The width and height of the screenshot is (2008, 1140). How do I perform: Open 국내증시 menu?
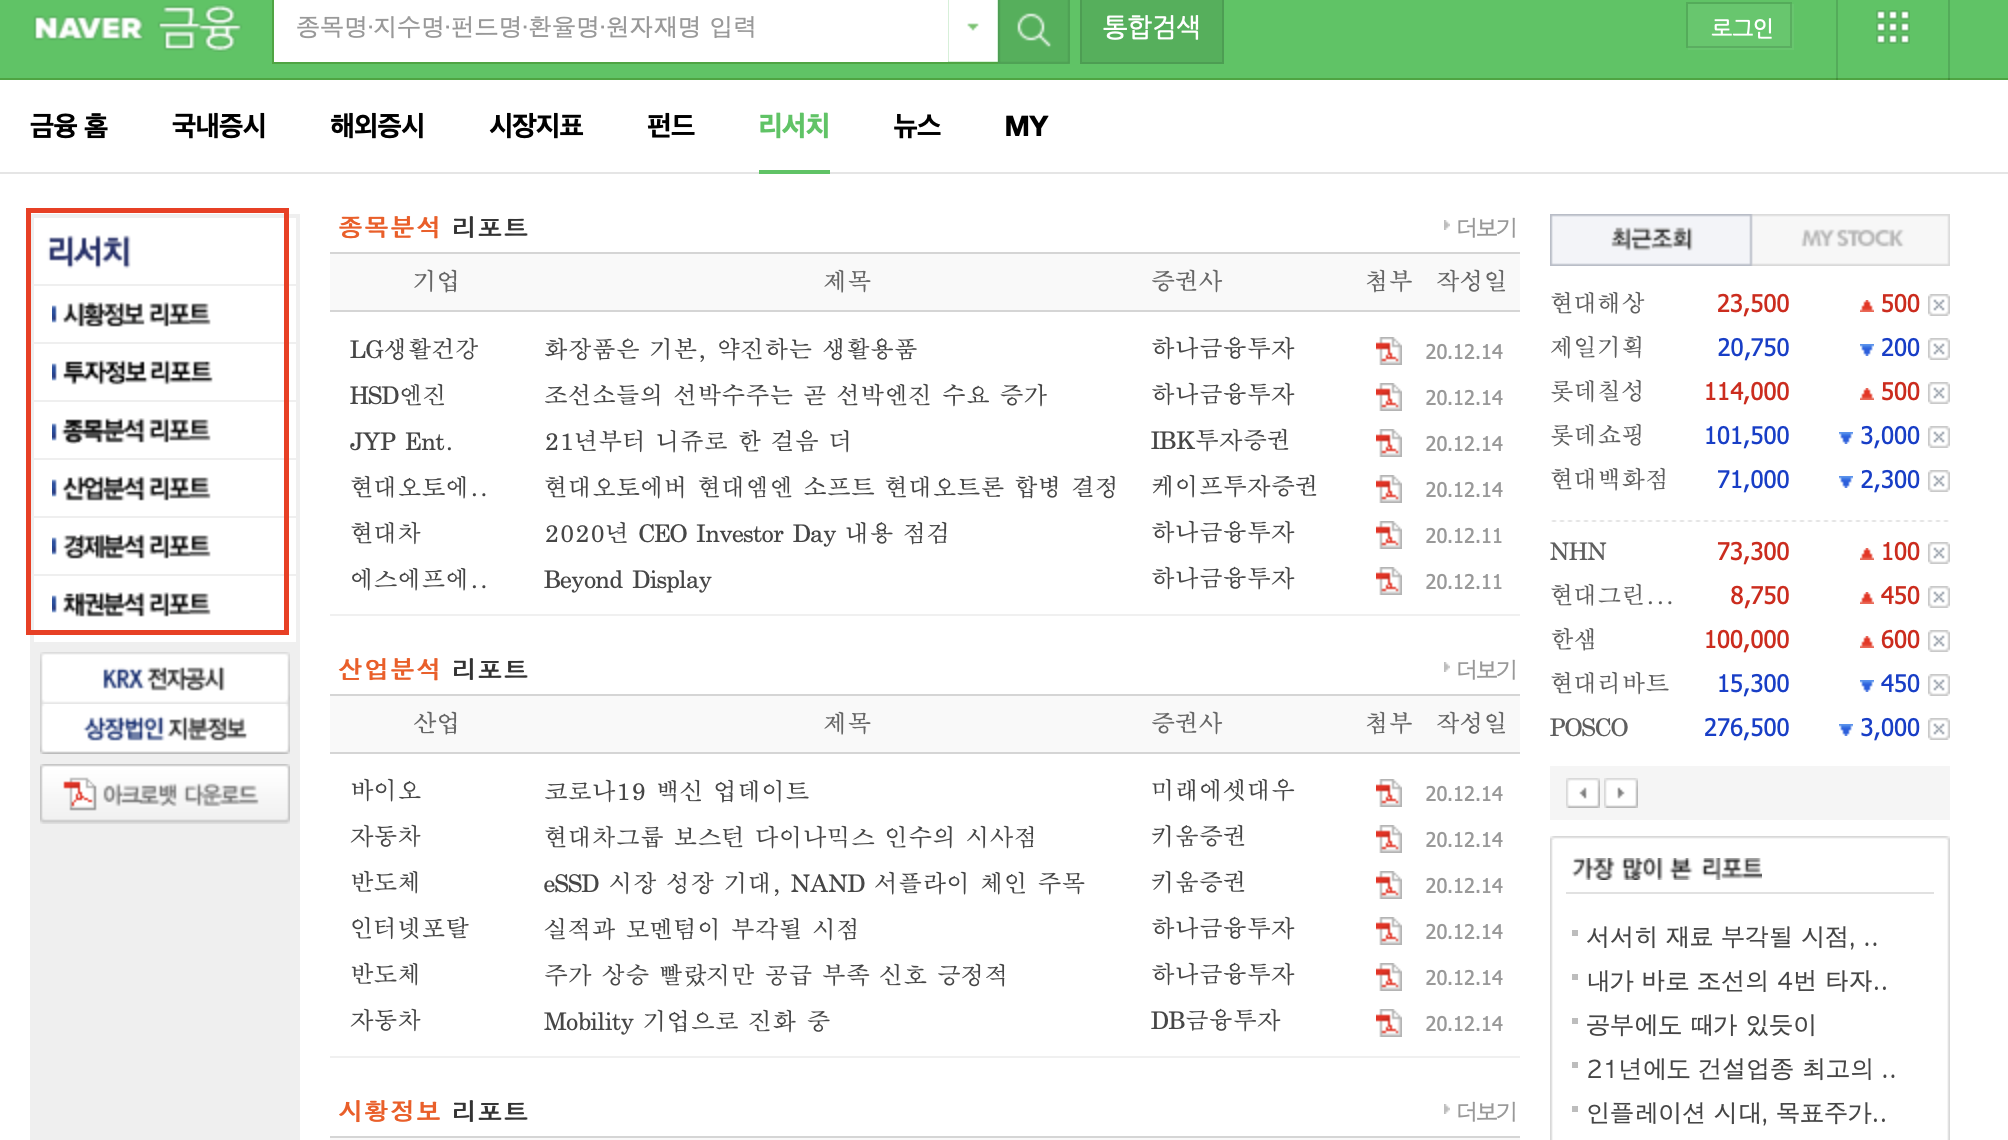219,126
